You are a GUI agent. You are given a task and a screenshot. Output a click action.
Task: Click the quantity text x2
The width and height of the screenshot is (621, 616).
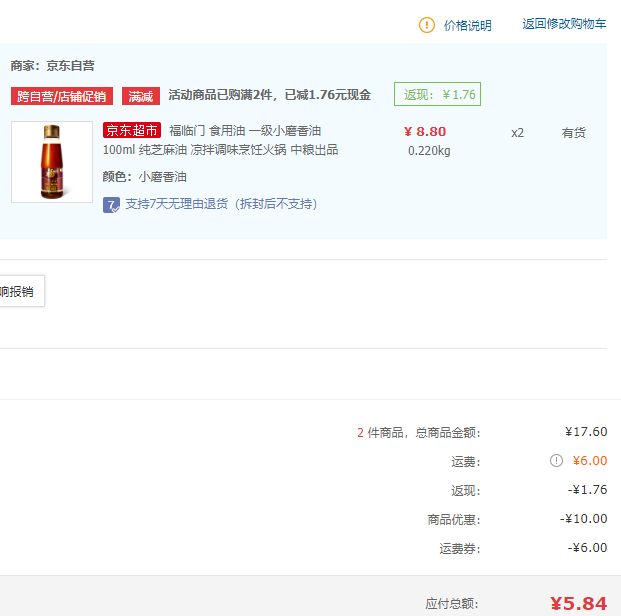point(517,133)
